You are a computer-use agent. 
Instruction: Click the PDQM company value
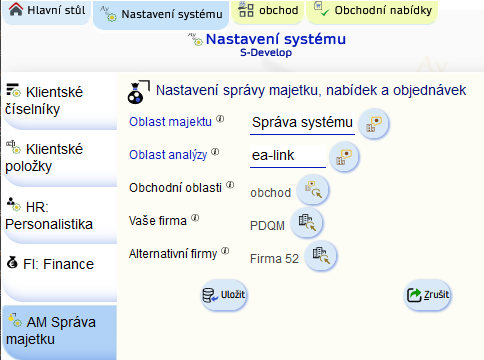click(267, 226)
